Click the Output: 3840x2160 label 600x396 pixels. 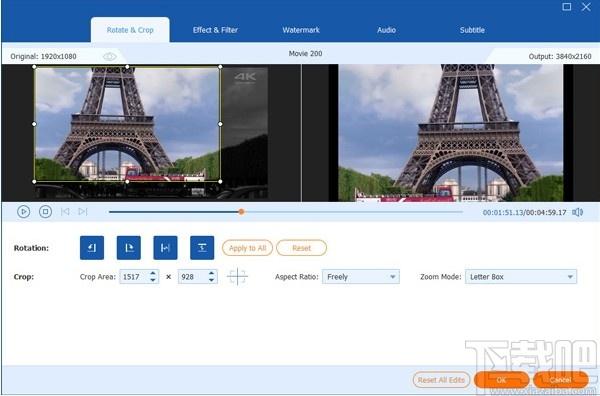click(560, 57)
